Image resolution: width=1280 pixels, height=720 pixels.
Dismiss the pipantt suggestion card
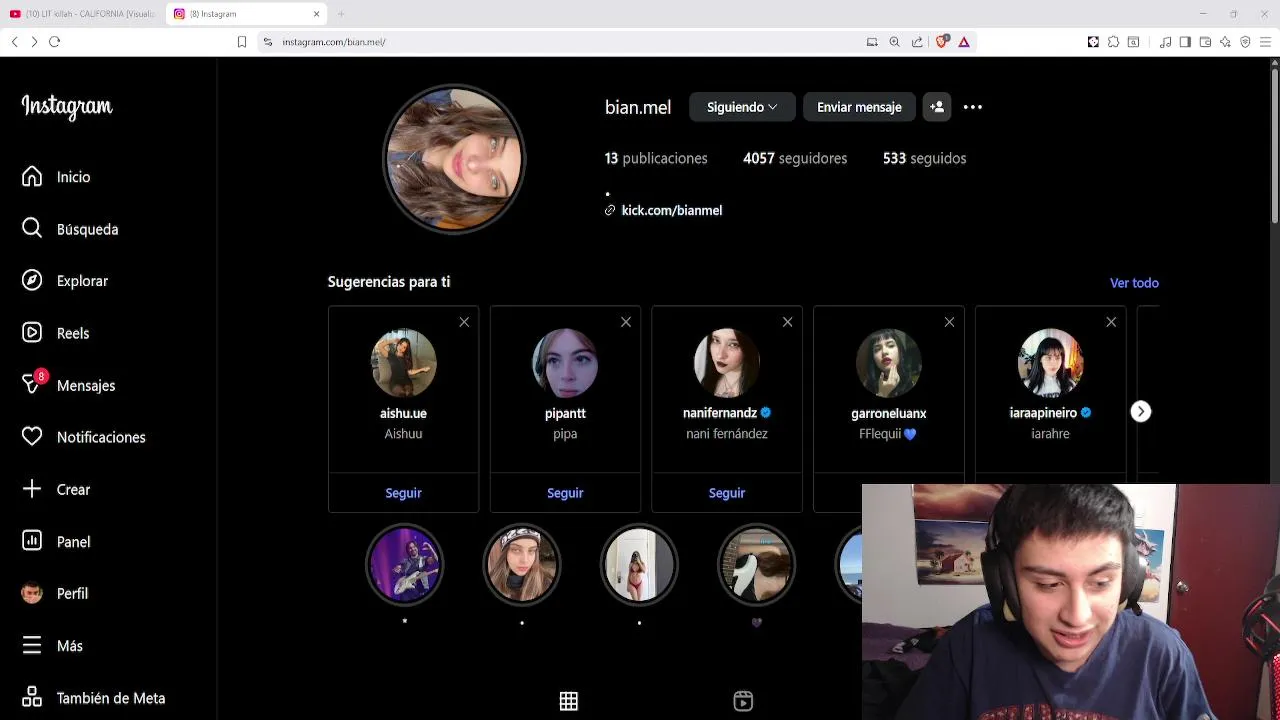point(626,322)
